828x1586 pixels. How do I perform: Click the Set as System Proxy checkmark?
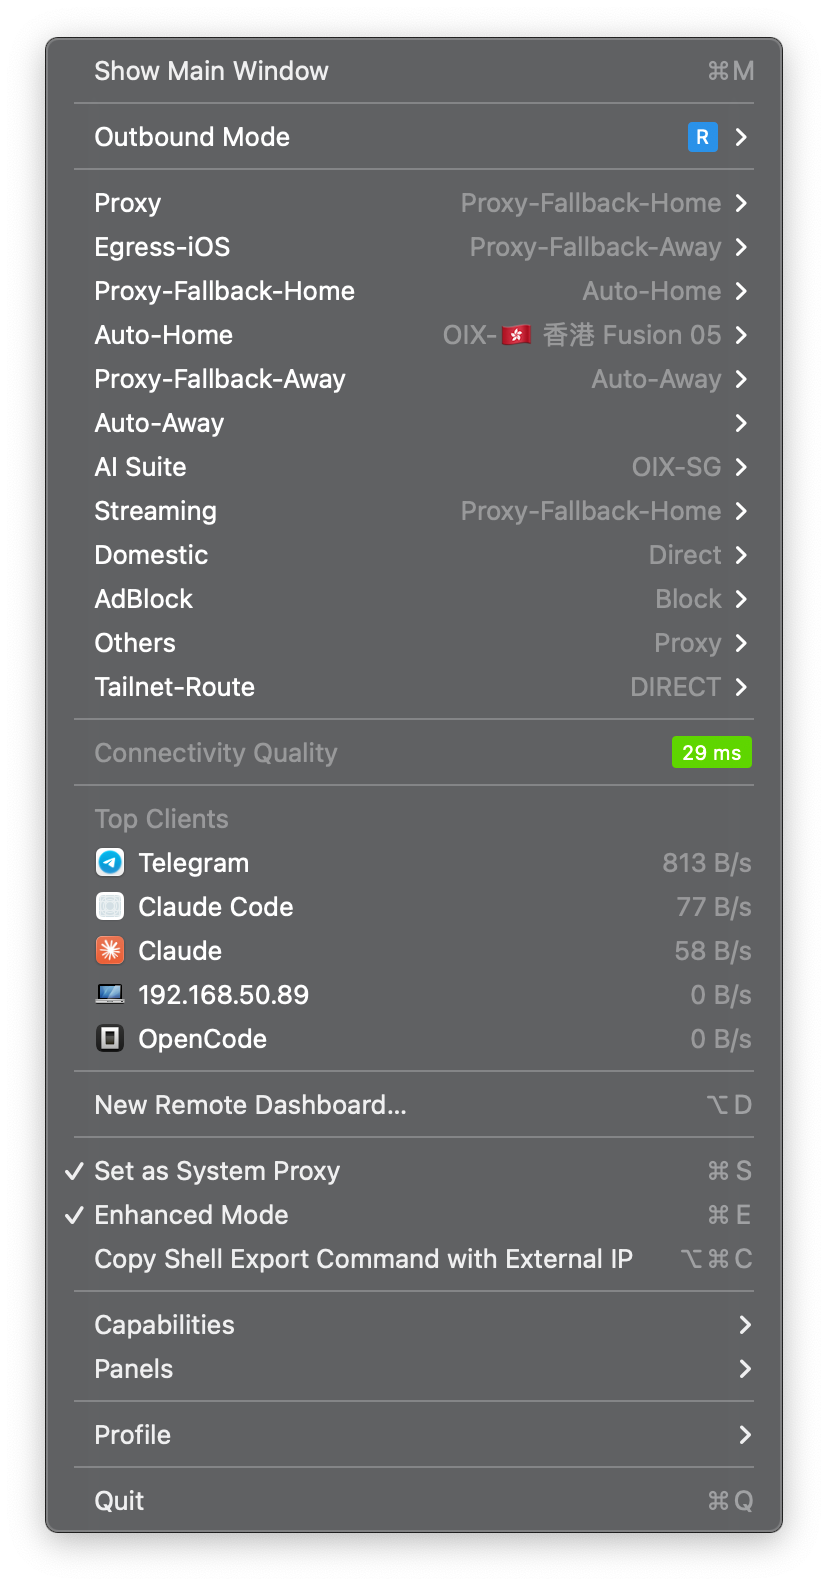tap(74, 1171)
